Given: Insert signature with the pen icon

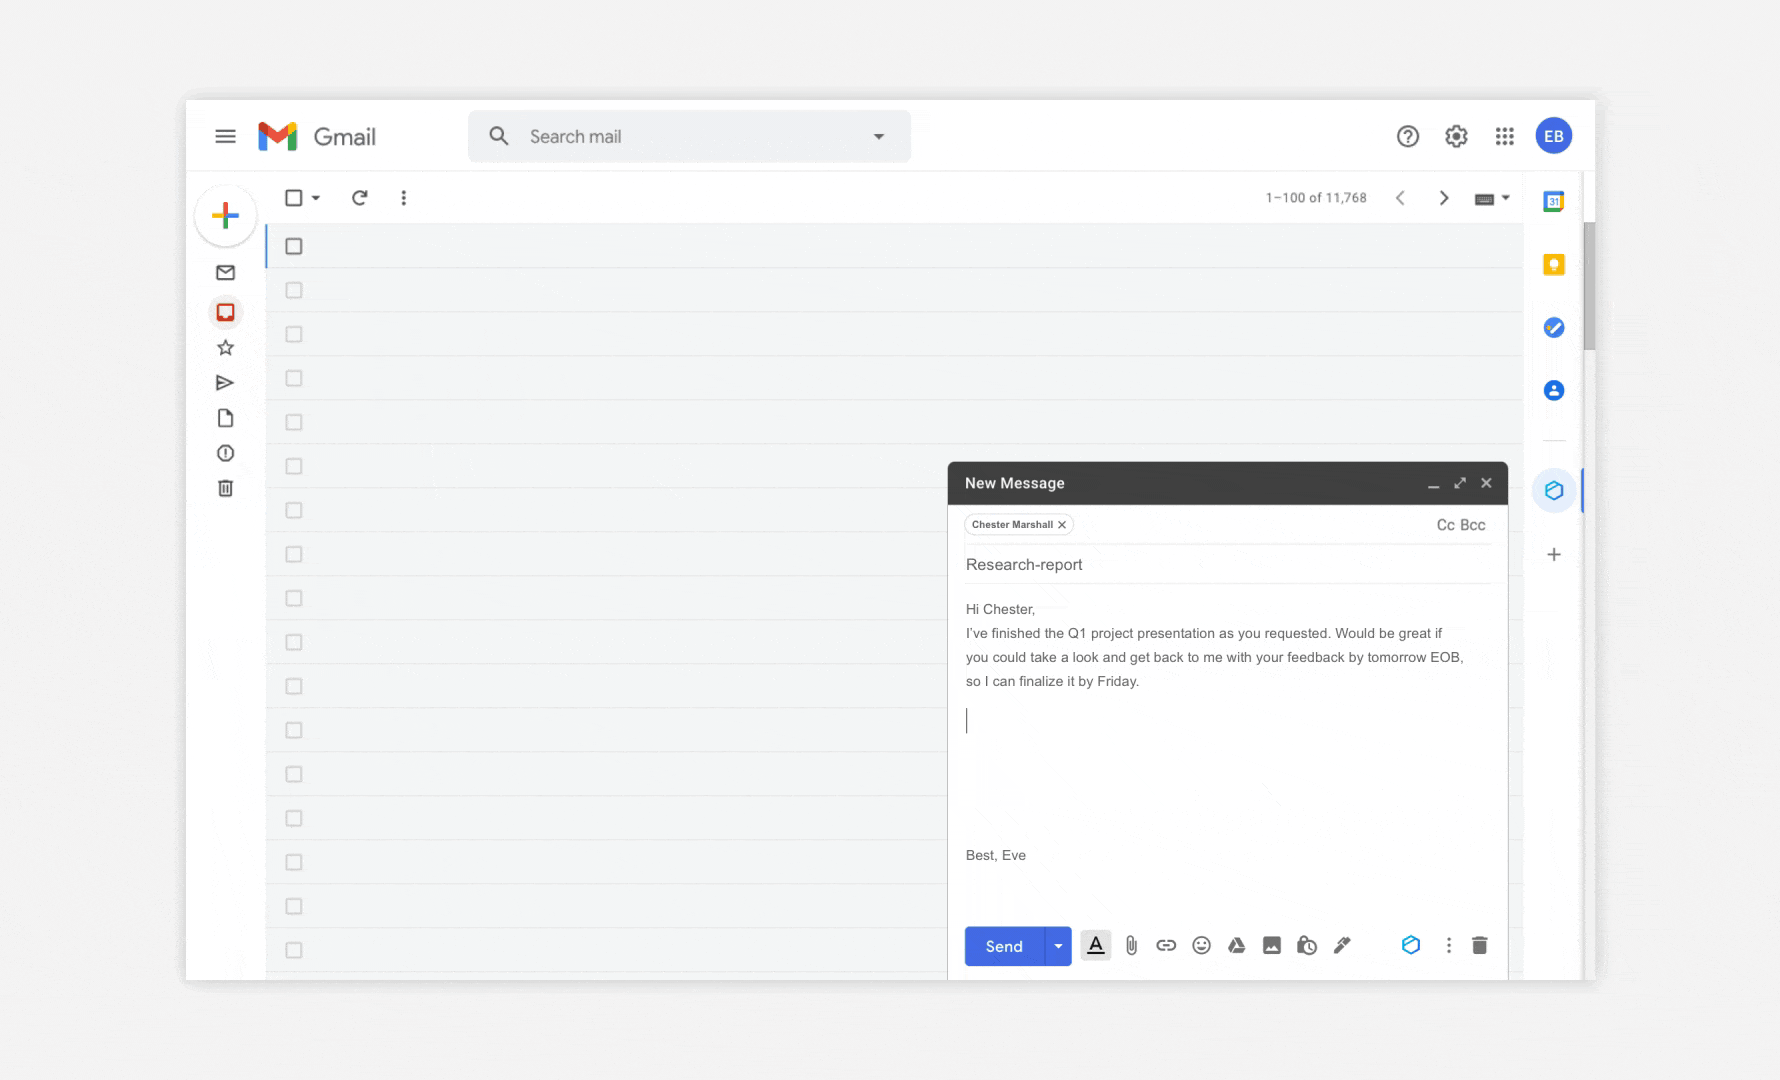Looking at the screenshot, I should point(1342,945).
